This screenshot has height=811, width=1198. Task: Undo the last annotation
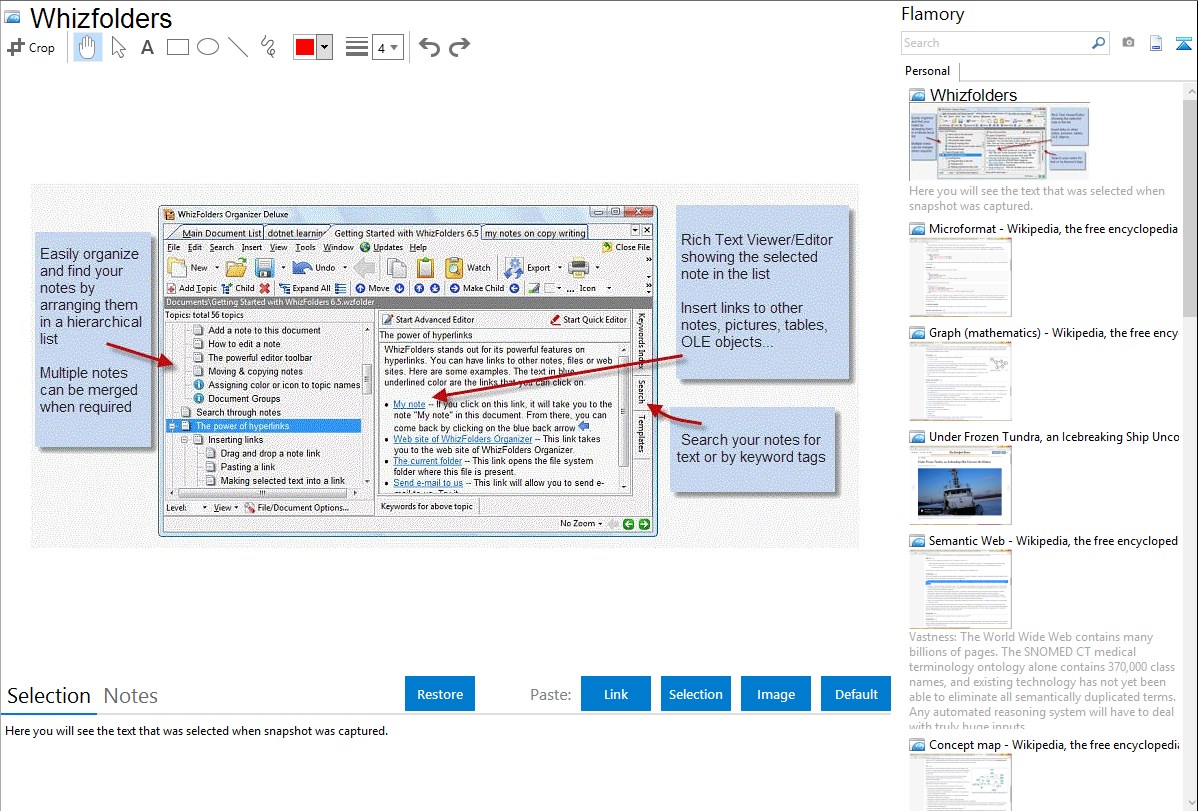pyautogui.click(x=429, y=47)
